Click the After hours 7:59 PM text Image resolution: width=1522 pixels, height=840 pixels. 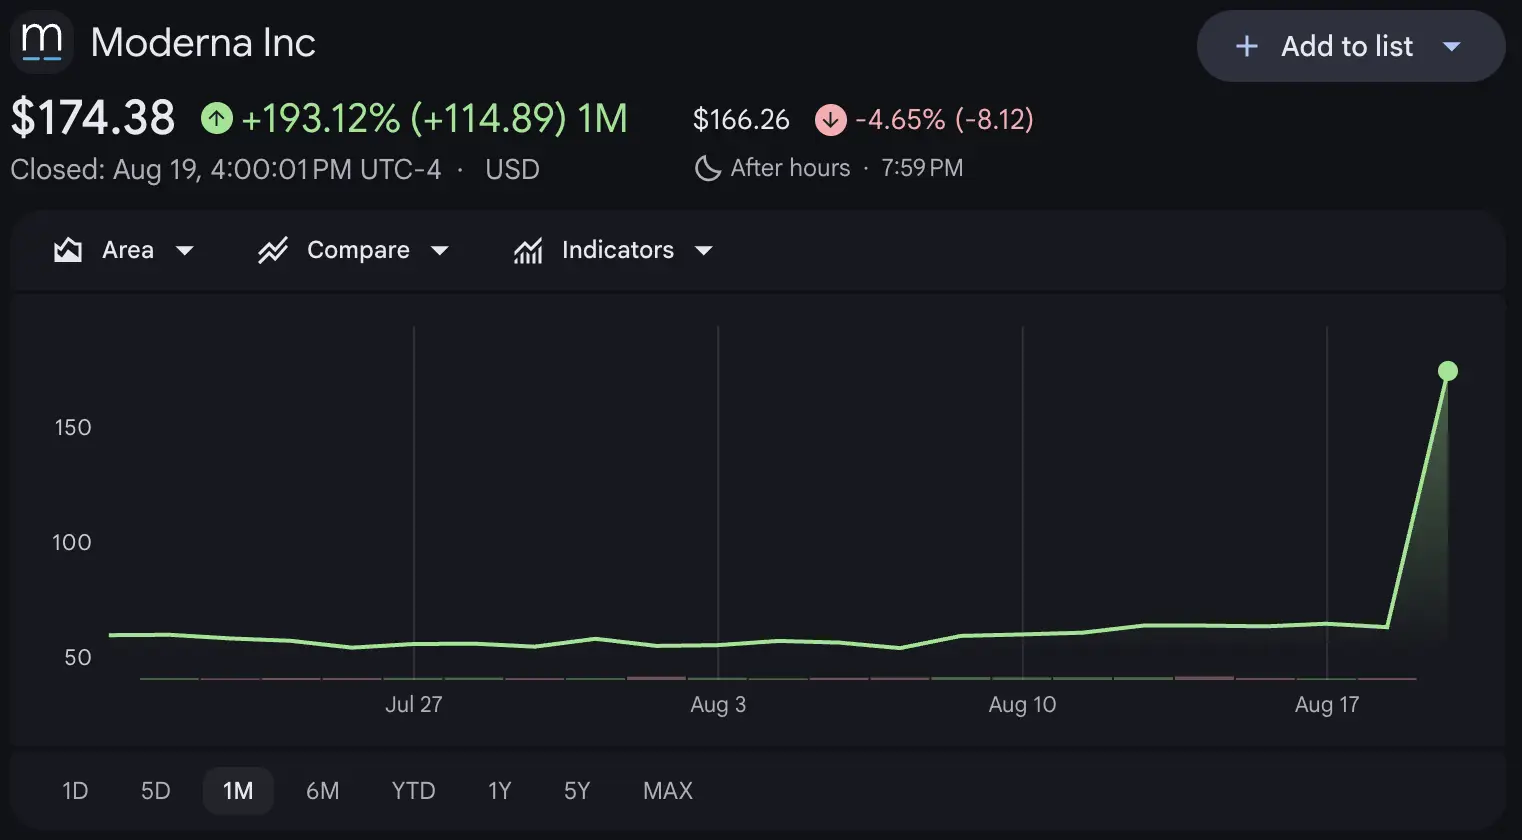847,168
